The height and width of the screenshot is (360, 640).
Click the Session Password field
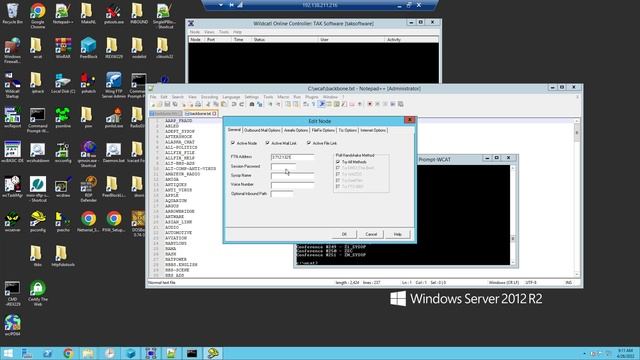[283, 166]
